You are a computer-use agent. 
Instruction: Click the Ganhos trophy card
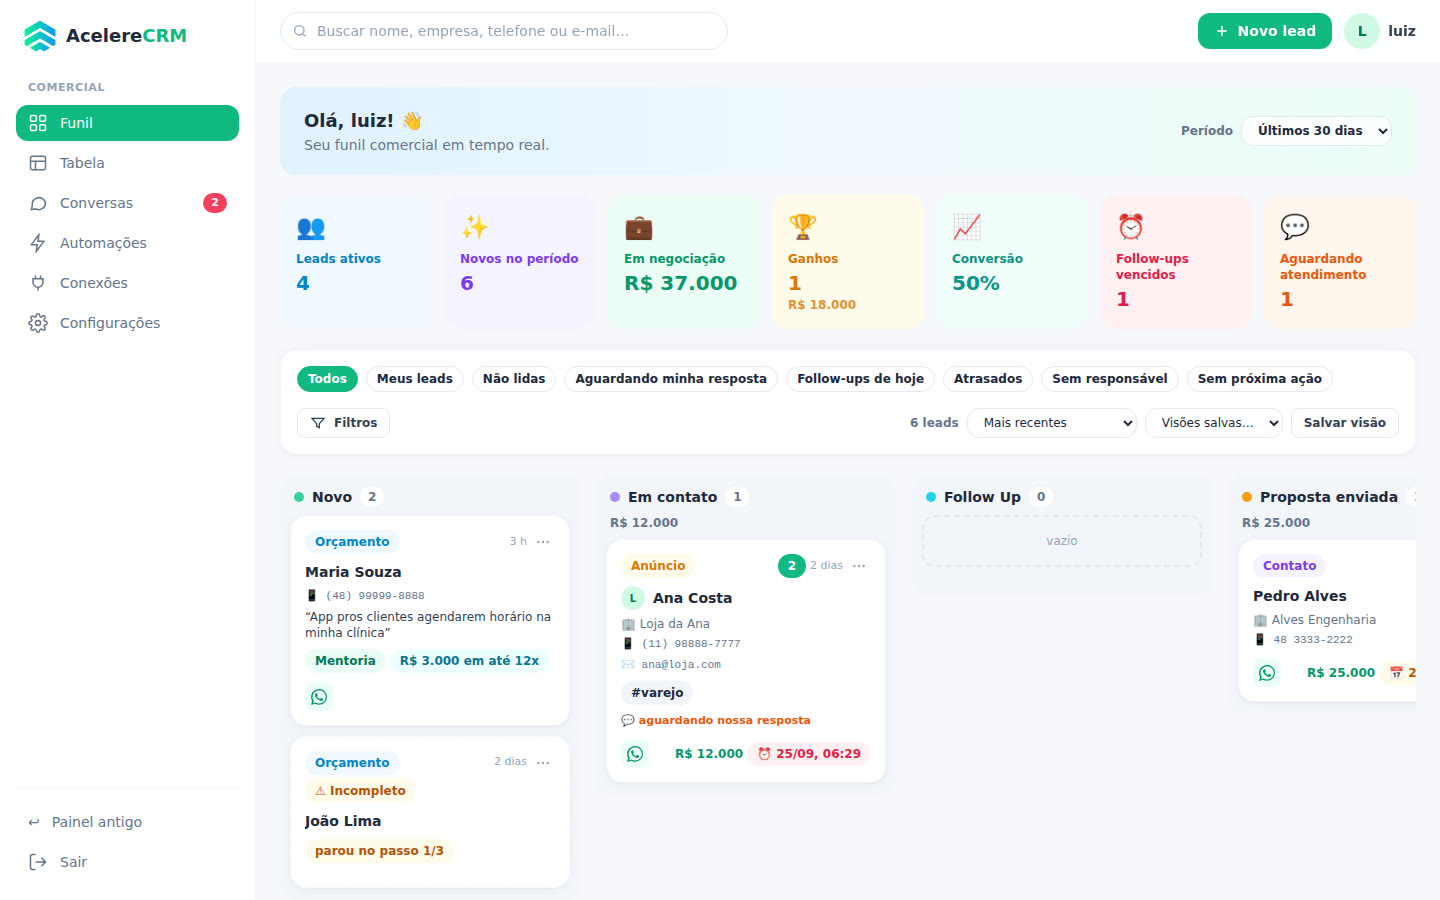848,262
